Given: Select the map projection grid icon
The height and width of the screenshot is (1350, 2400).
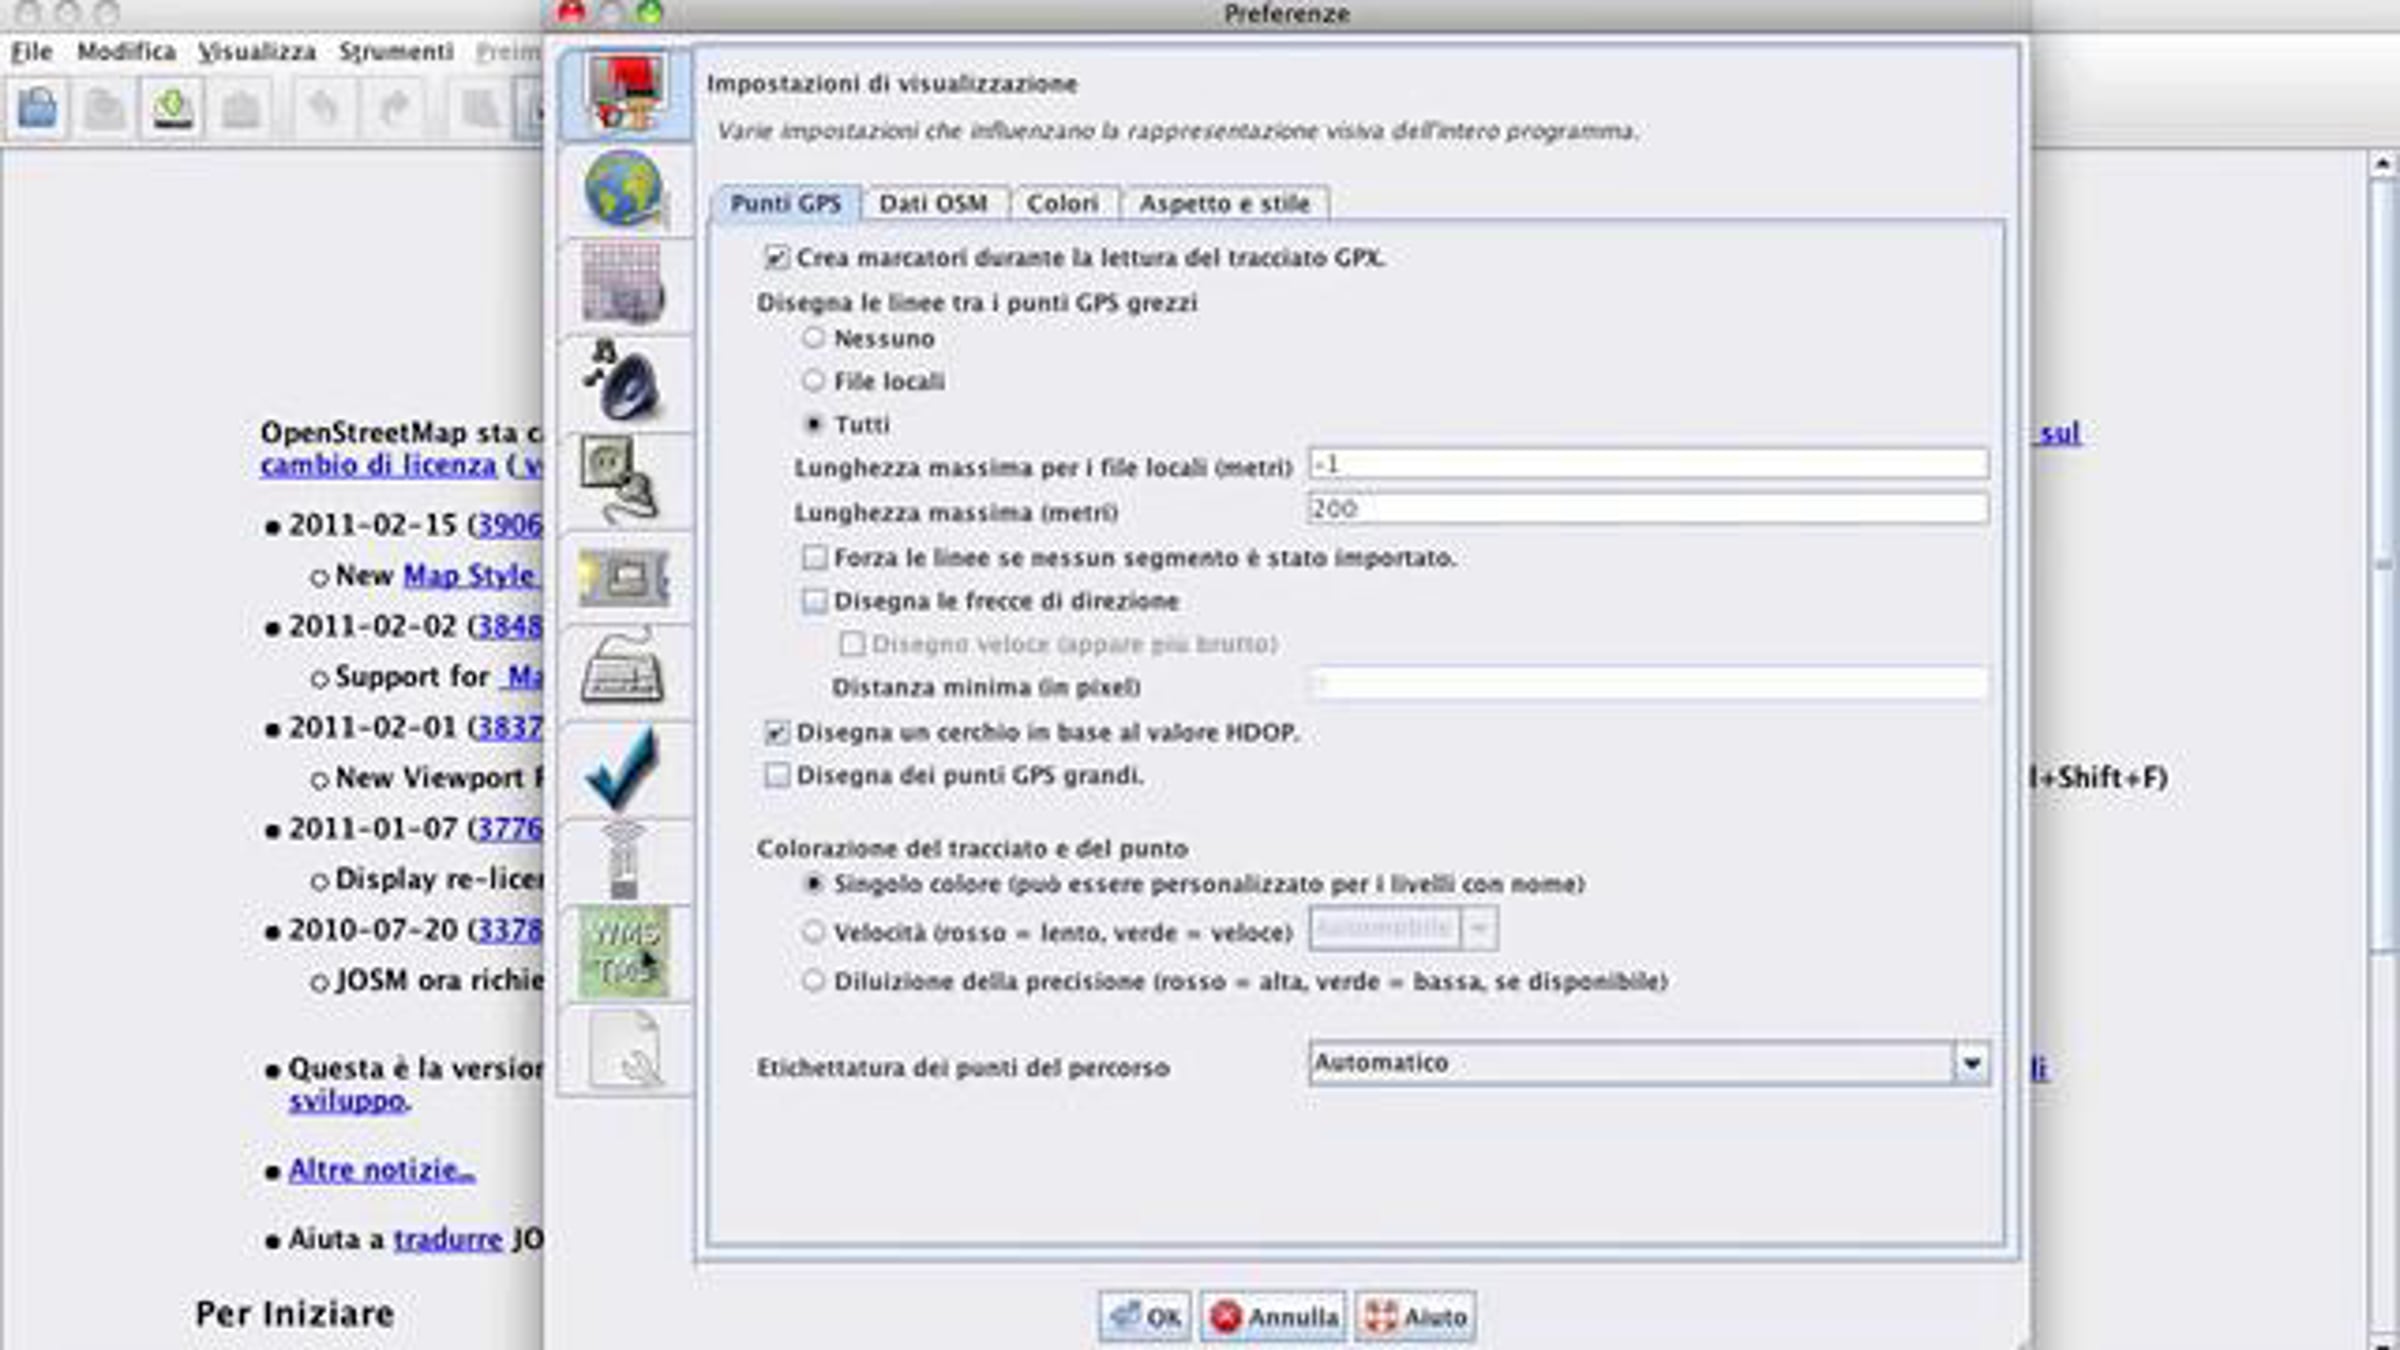Looking at the screenshot, I should (624, 286).
